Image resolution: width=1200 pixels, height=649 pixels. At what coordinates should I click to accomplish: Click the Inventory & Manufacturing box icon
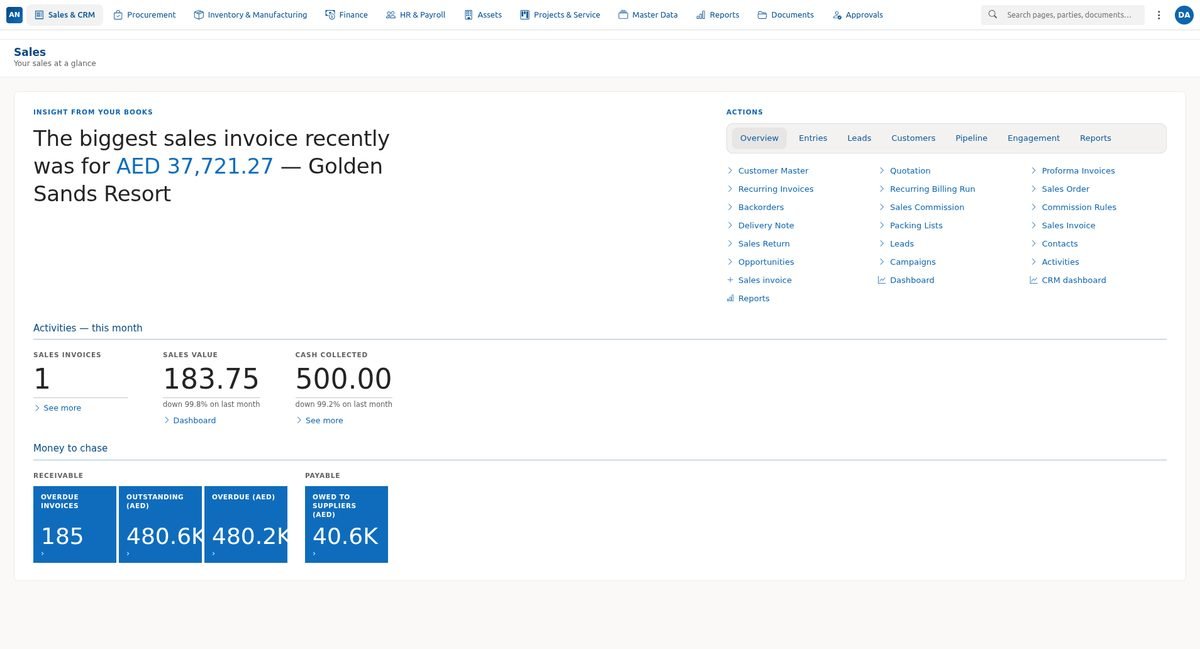pyautogui.click(x=199, y=15)
